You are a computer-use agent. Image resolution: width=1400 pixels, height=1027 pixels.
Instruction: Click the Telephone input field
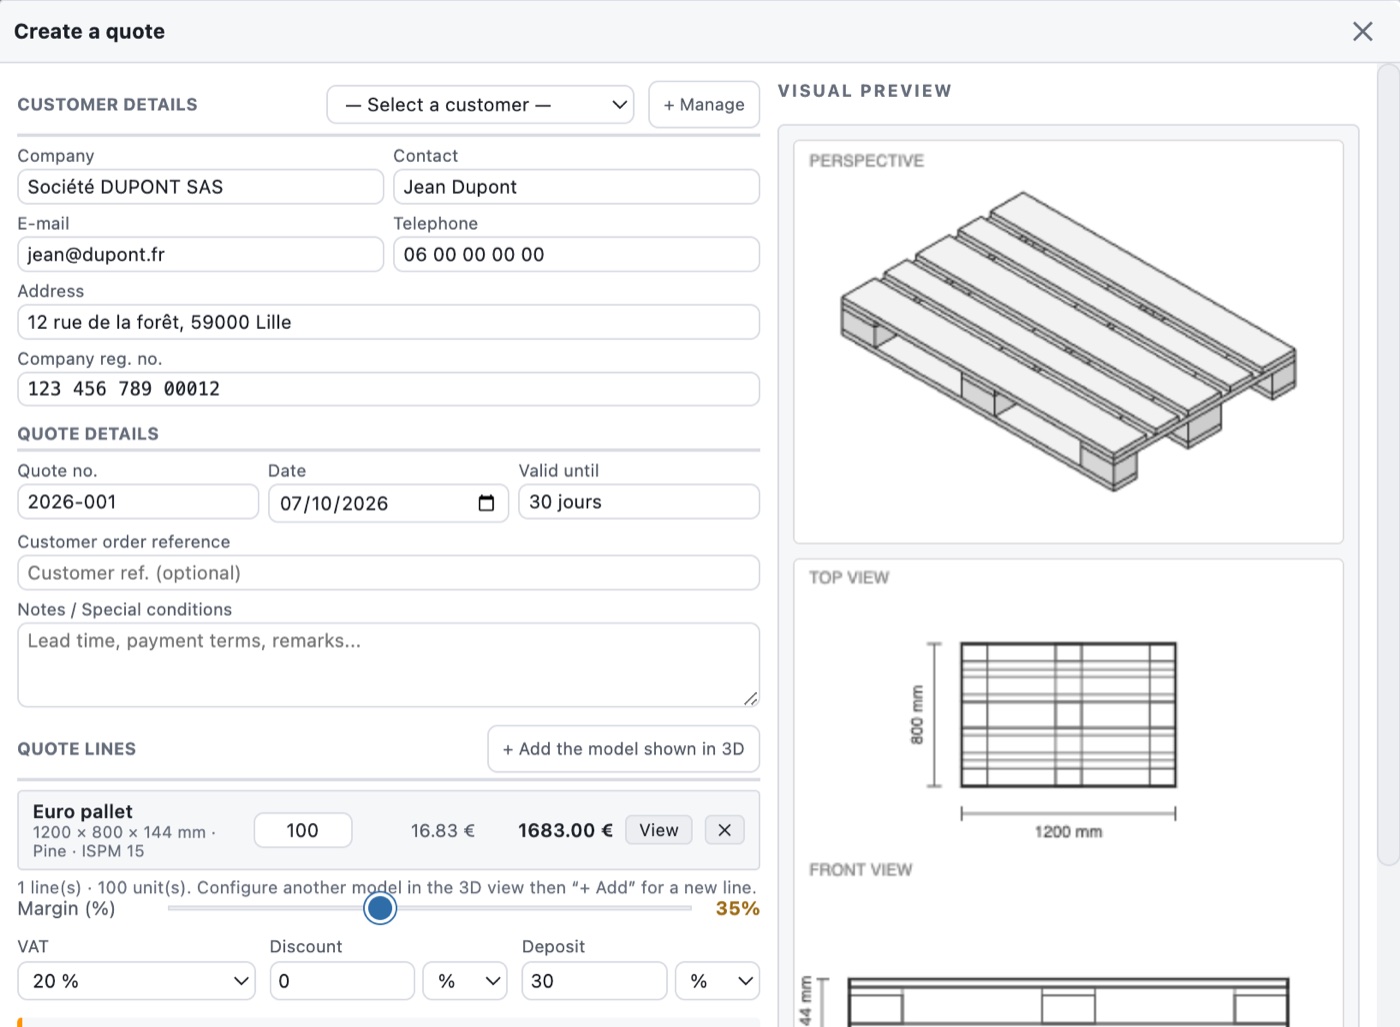pyautogui.click(x=576, y=254)
